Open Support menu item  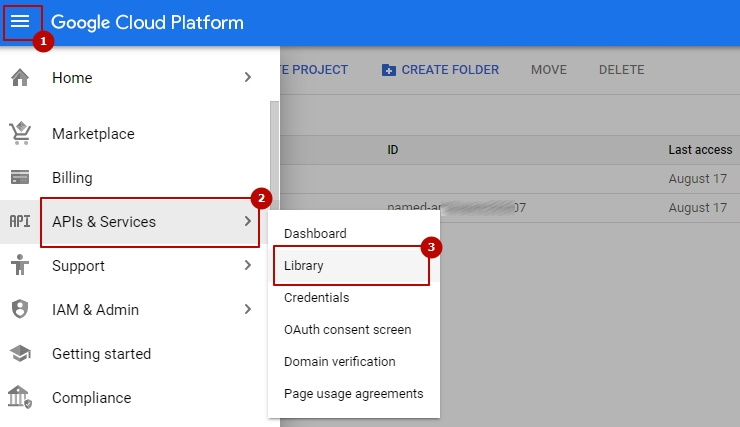click(78, 266)
